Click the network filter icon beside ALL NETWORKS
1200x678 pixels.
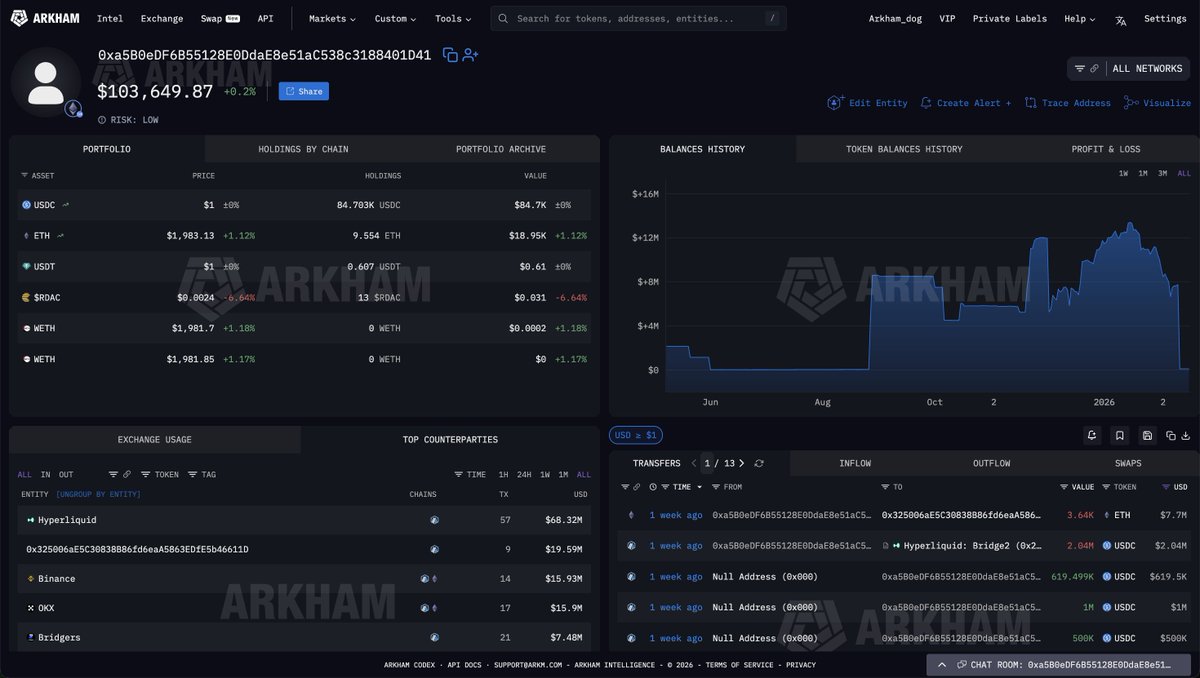pos(1080,69)
